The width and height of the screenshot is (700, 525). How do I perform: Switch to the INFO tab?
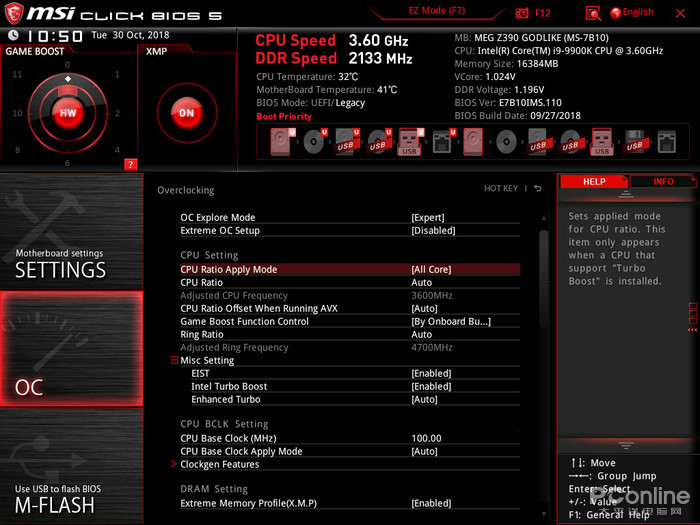click(663, 182)
